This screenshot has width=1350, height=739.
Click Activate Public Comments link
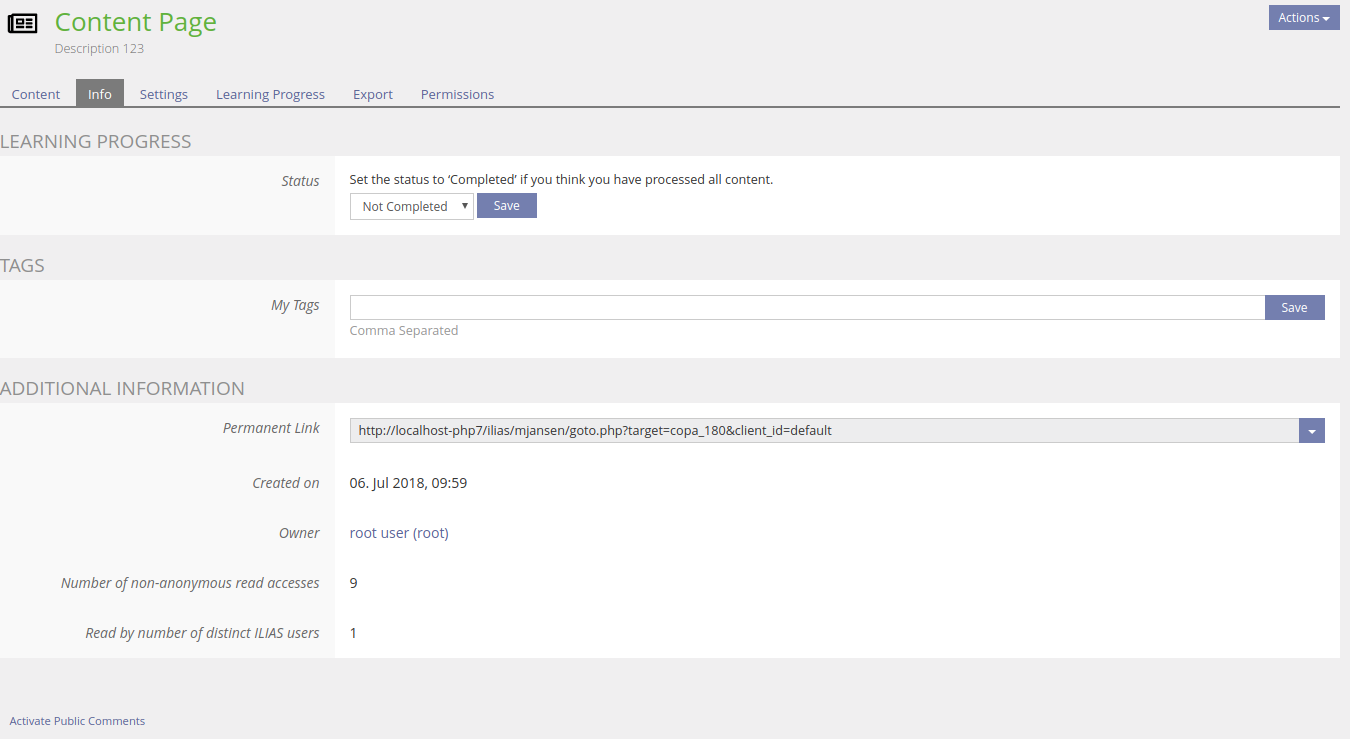tap(77, 721)
